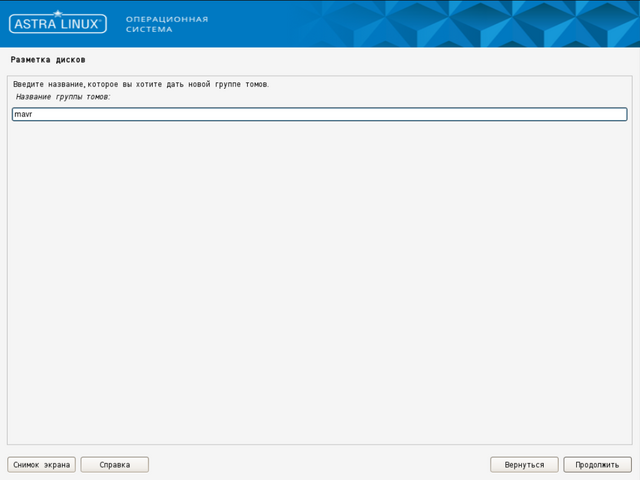
Task: Click the ОПЕРАЦИОННАЯ header text
Action: point(167,19)
